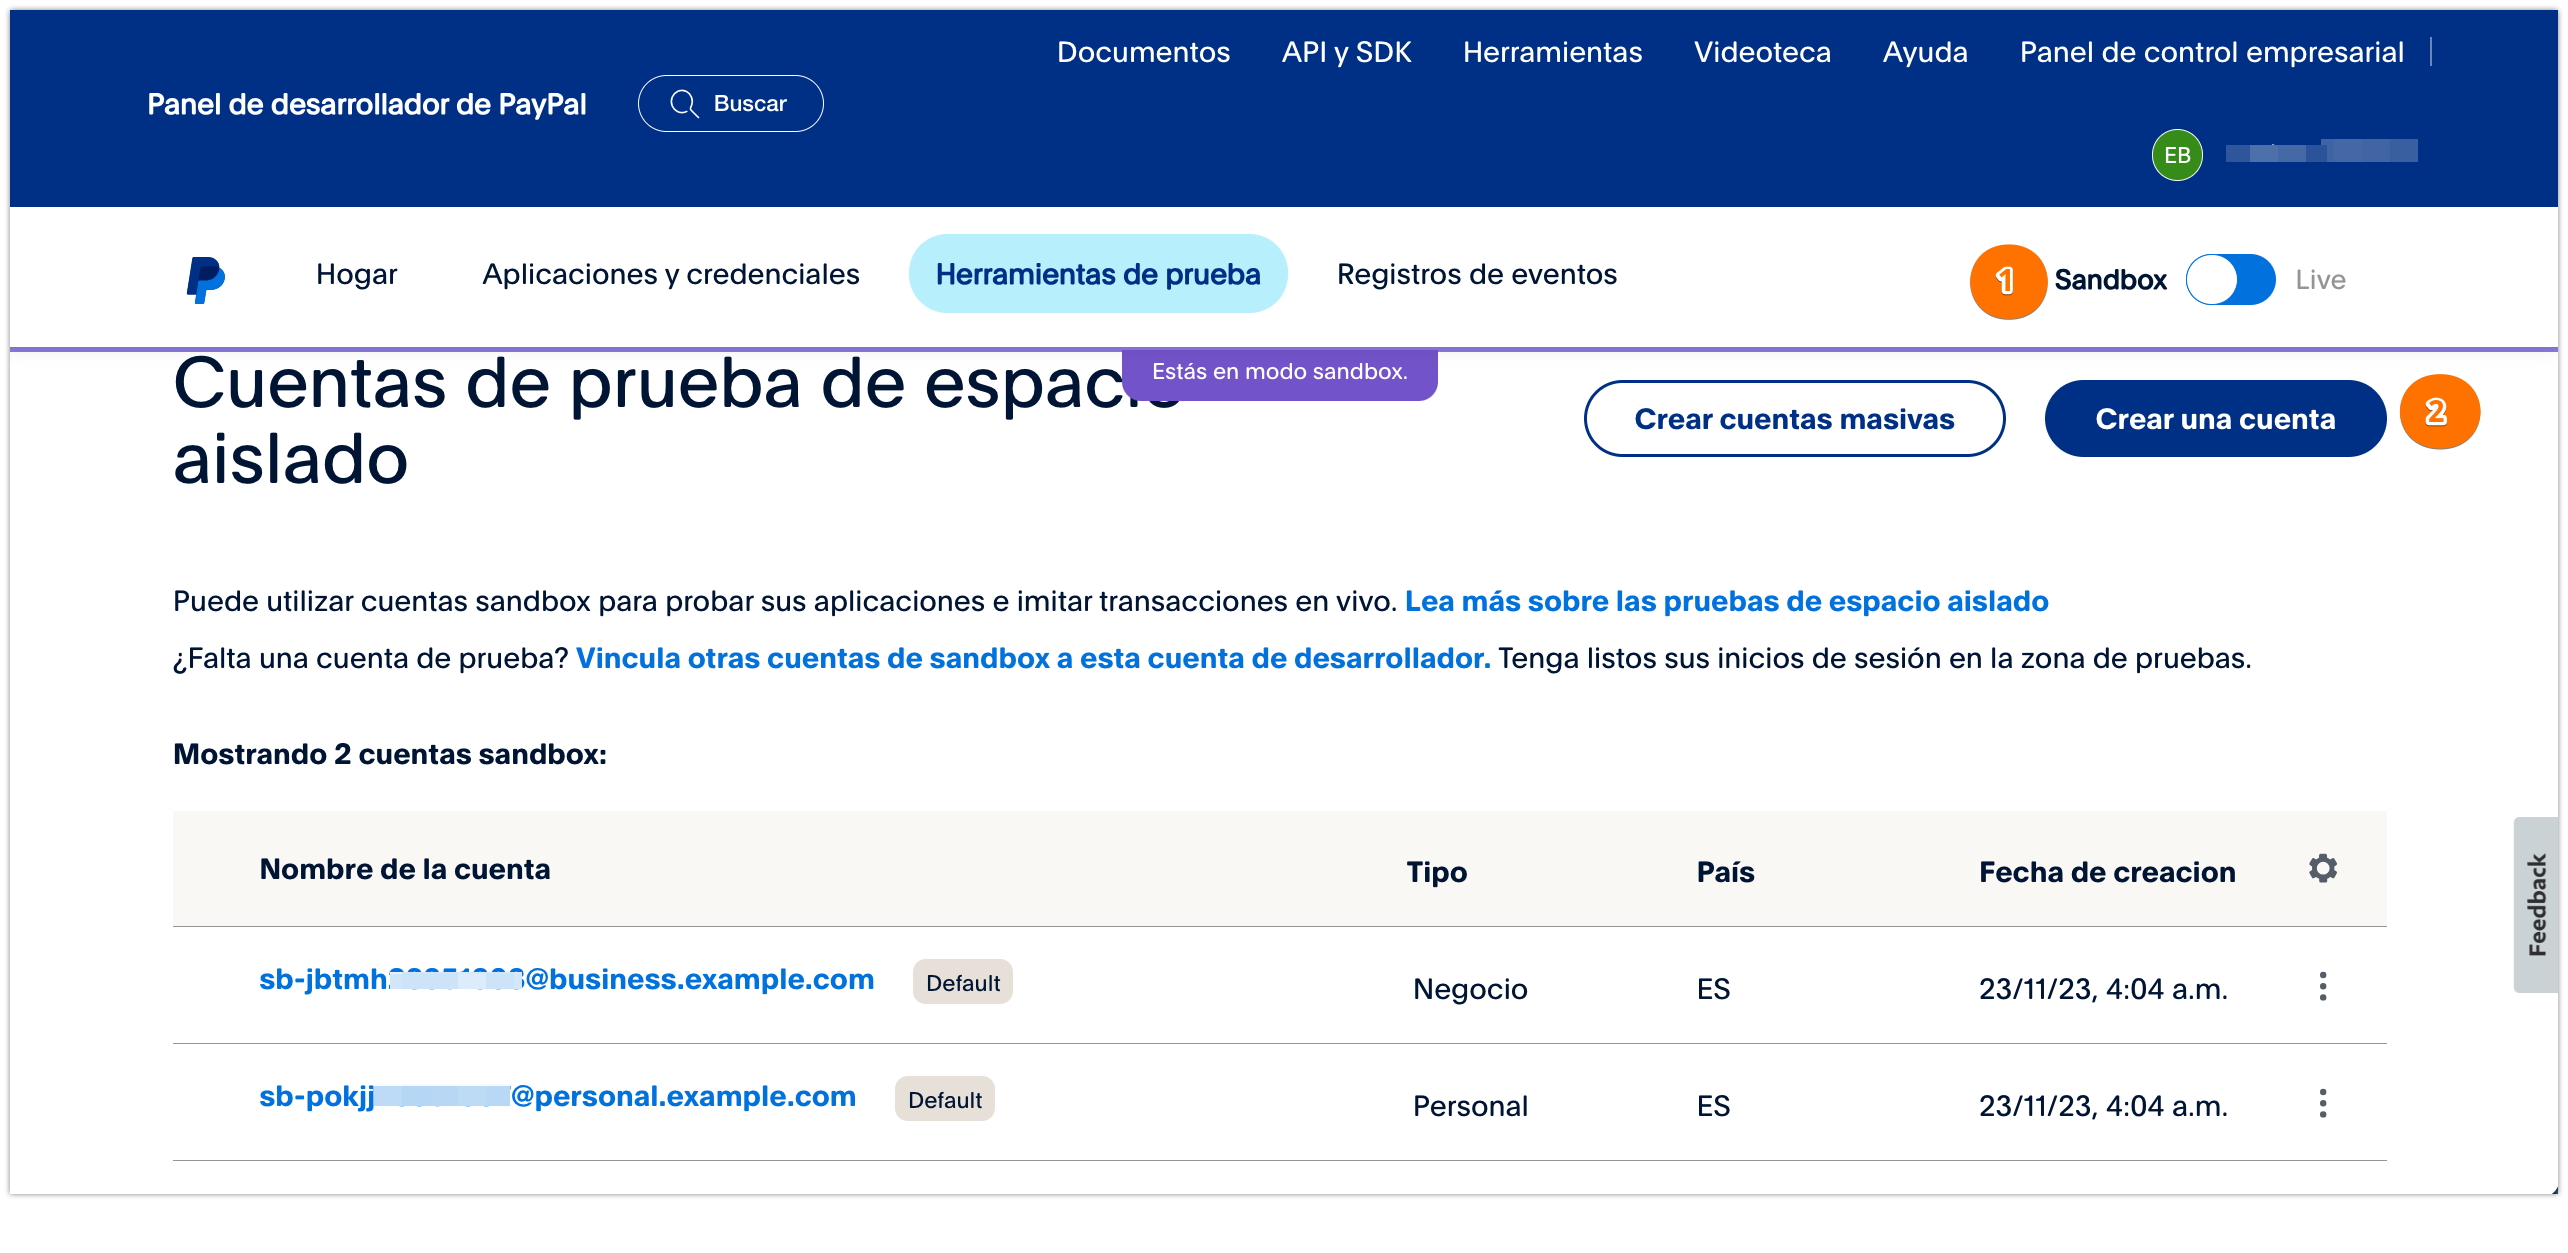
Task: Go to Registros de eventos tab
Action: click(1476, 274)
